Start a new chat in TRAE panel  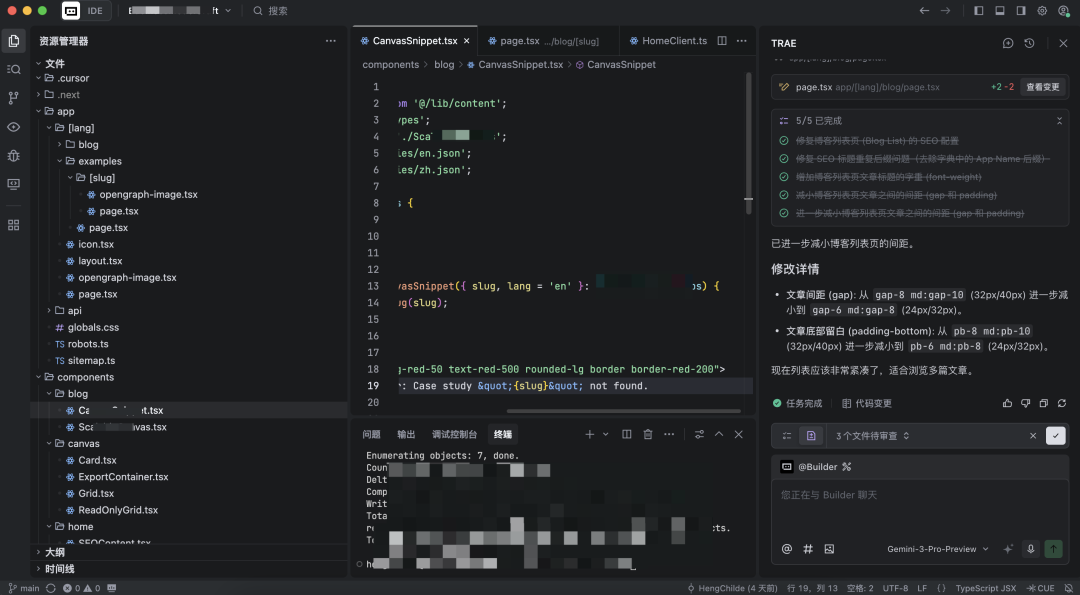(x=1008, y=43)
